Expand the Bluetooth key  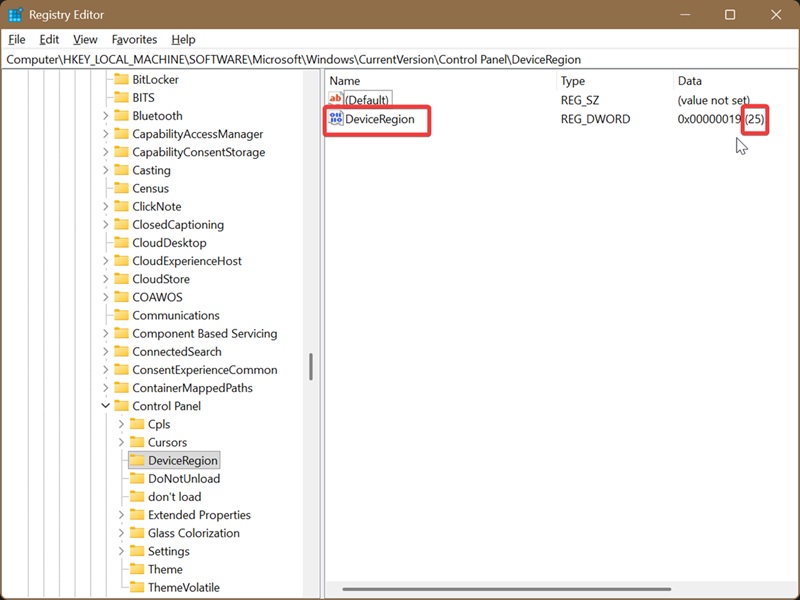(x=106, y=116)
